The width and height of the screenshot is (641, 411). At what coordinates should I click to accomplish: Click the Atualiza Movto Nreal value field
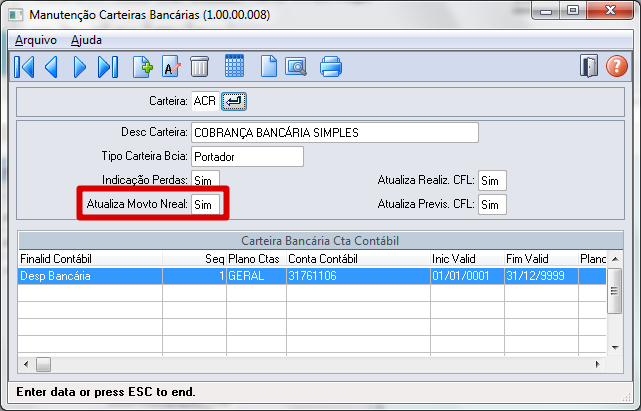pos(205,204)
